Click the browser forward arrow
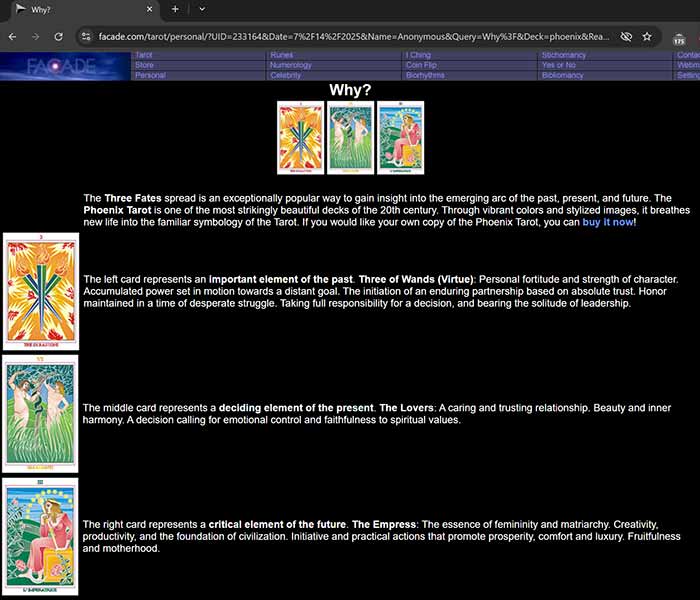700x600 pixels. pos(35,37)
